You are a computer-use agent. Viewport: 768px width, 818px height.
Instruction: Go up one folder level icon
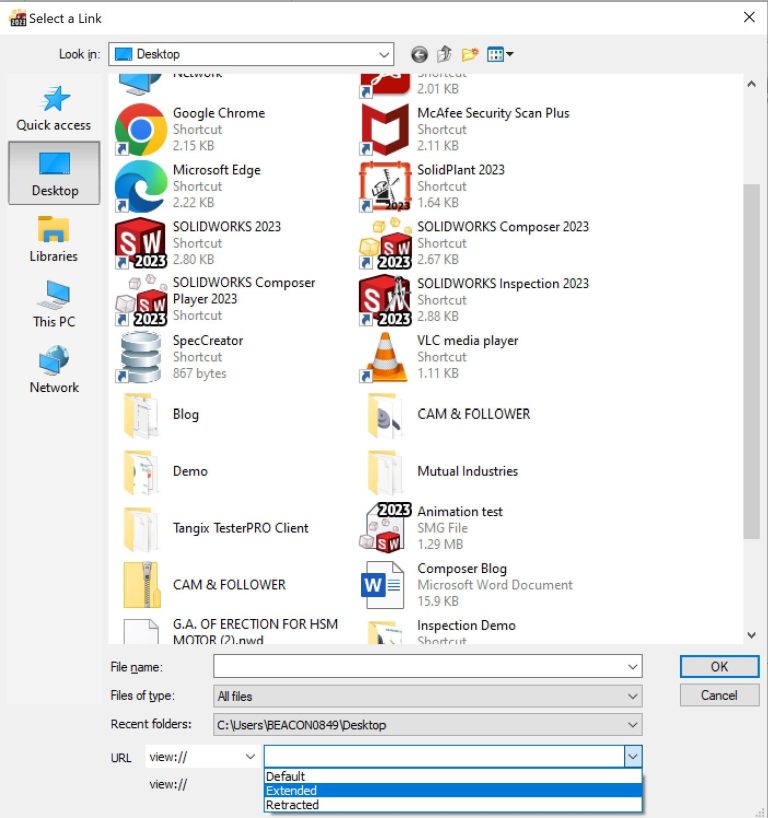coord(444,54)
